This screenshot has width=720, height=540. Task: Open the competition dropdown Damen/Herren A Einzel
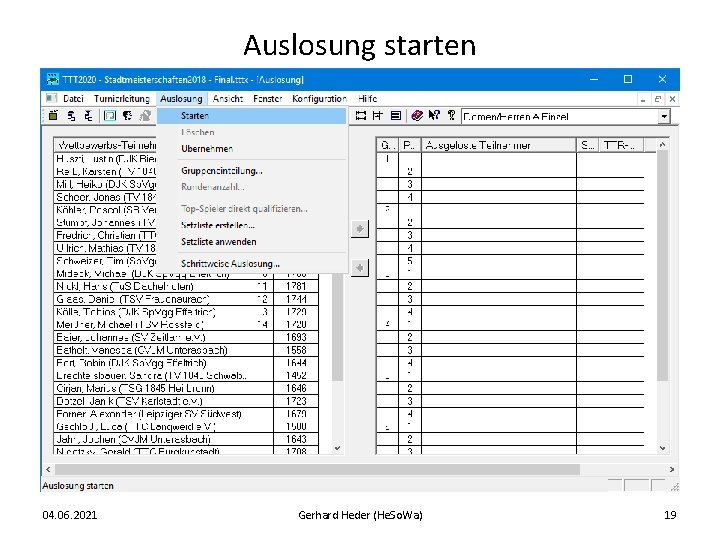[x=664, y=117]
